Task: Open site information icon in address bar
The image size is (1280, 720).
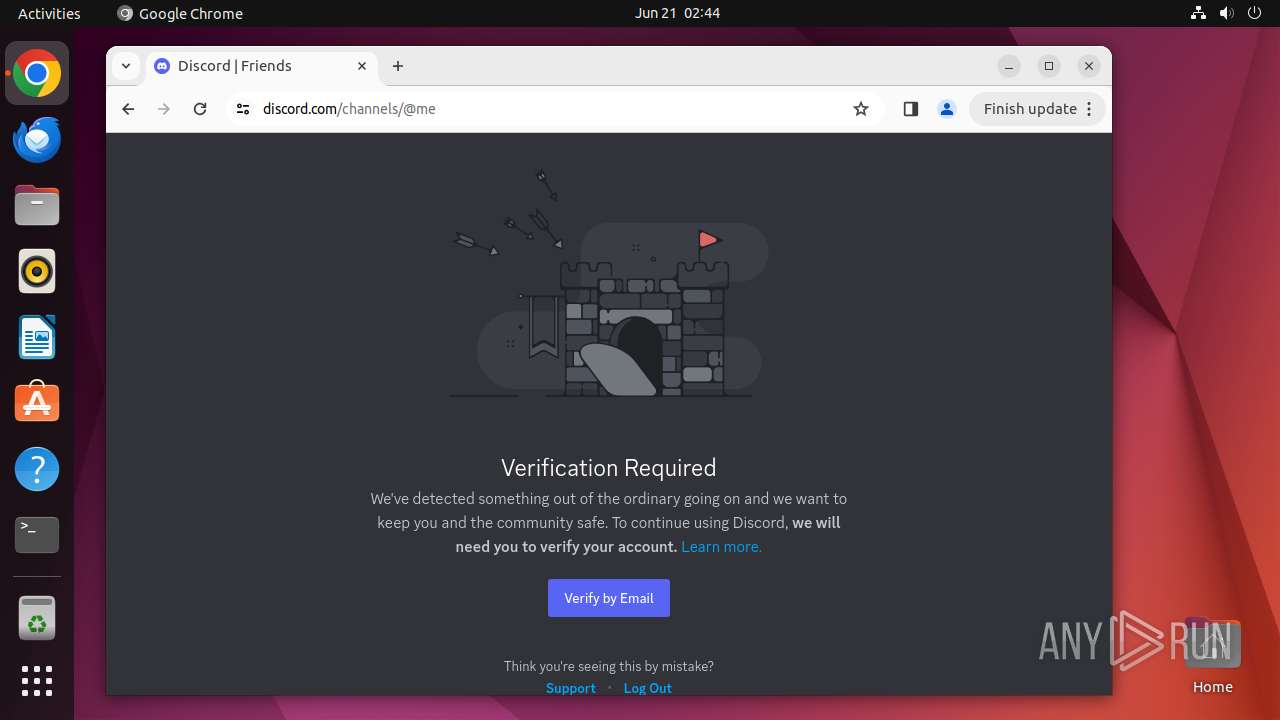Action: point(243,109)
